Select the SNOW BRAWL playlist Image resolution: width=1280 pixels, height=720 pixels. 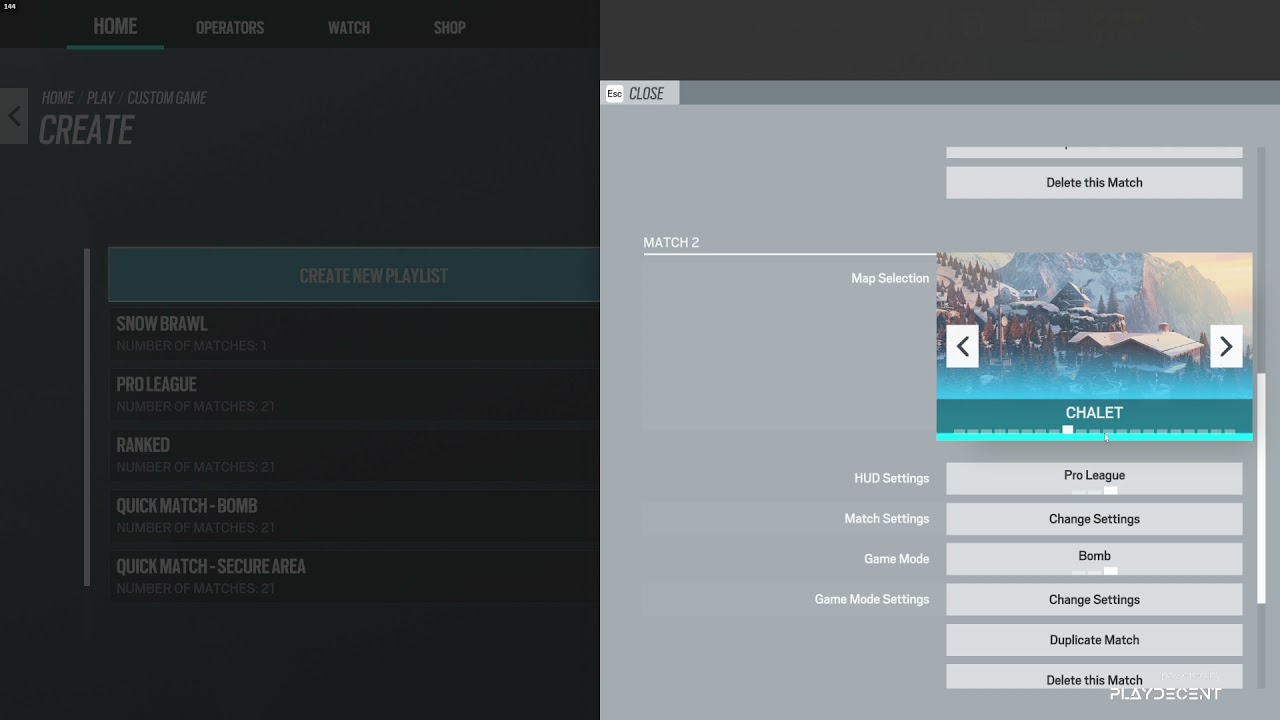tap(354, 333)
